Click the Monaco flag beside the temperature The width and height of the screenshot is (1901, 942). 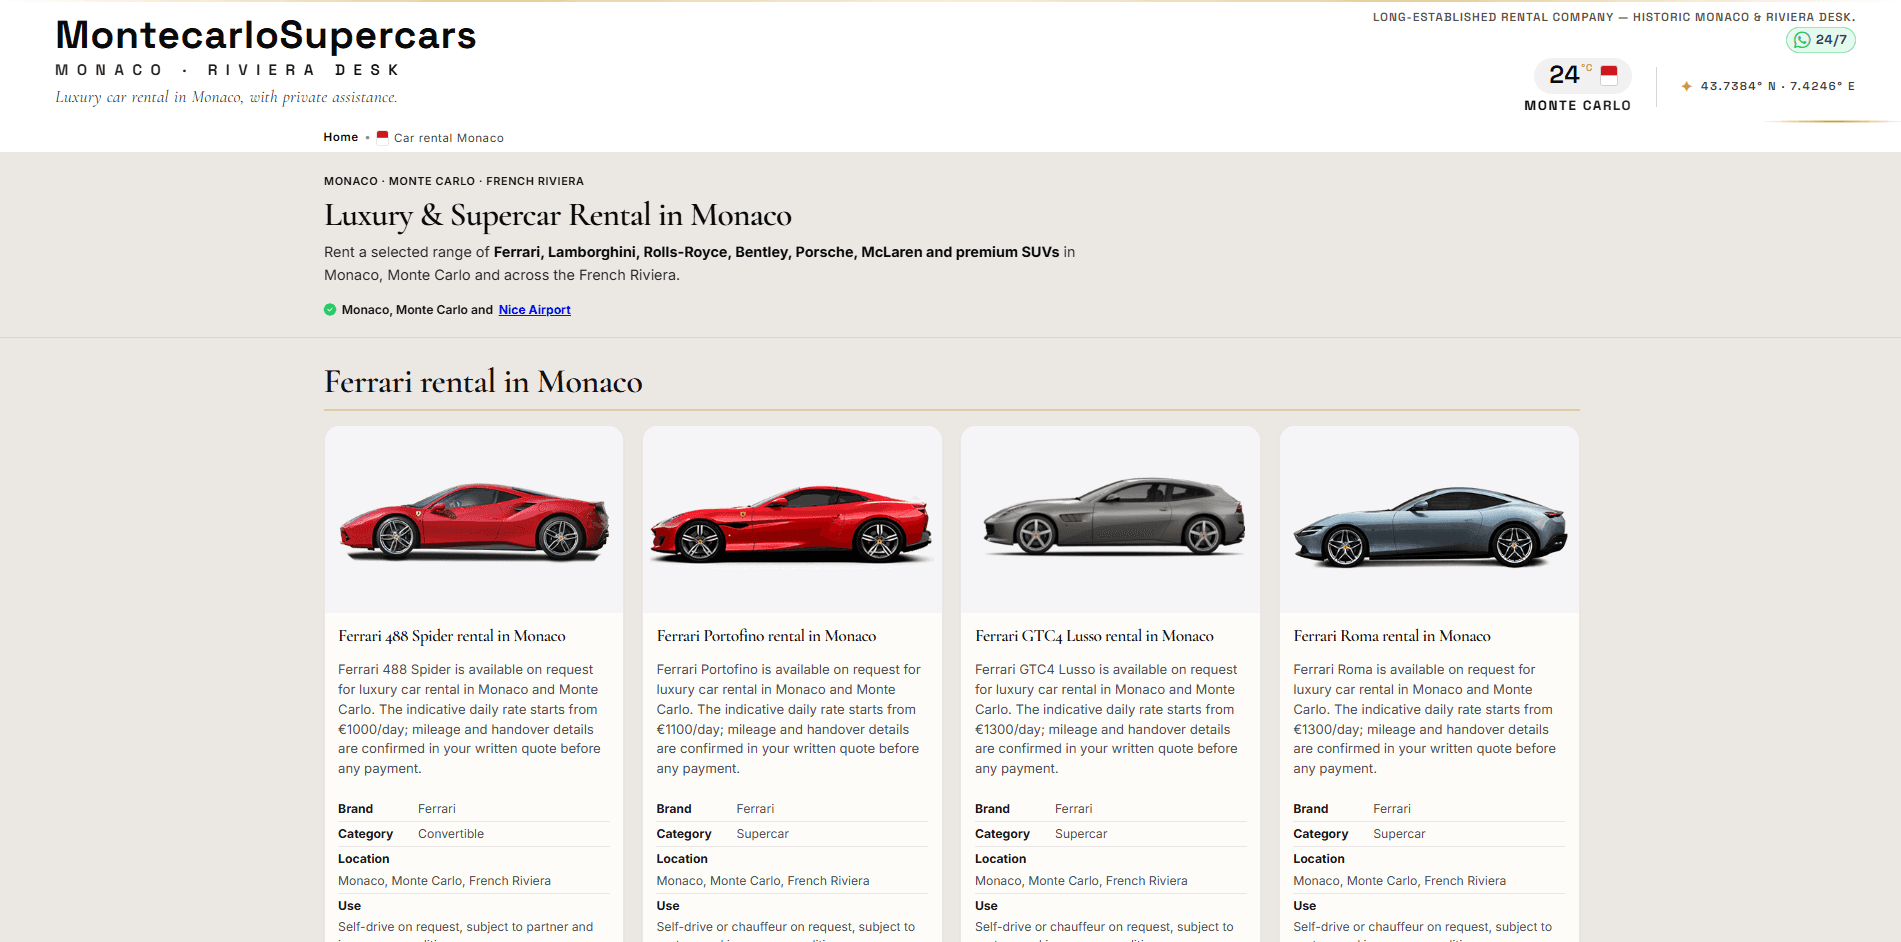click(1609, 75)
